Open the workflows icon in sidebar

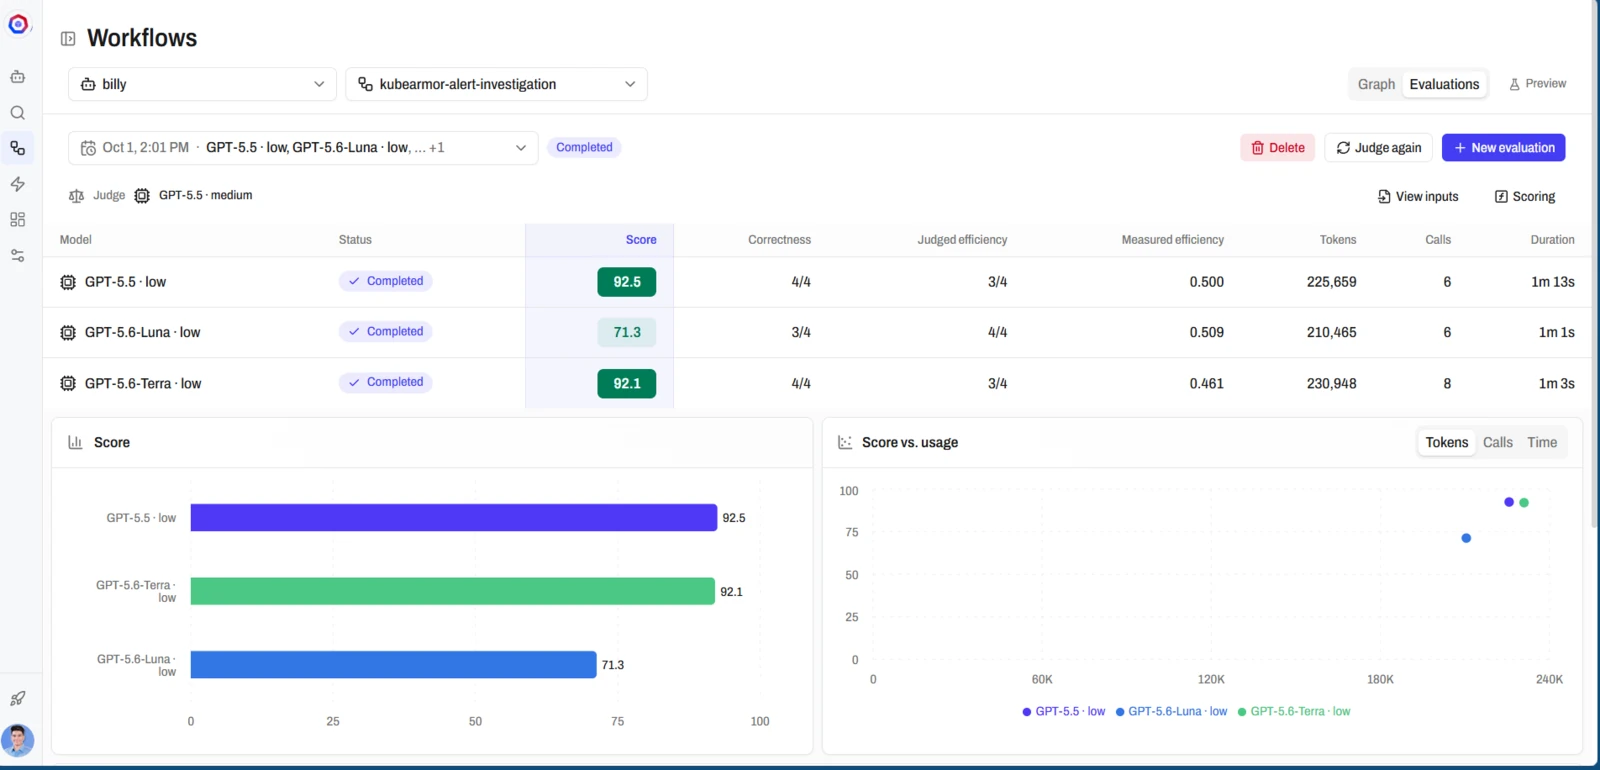(x=18, y=148)
